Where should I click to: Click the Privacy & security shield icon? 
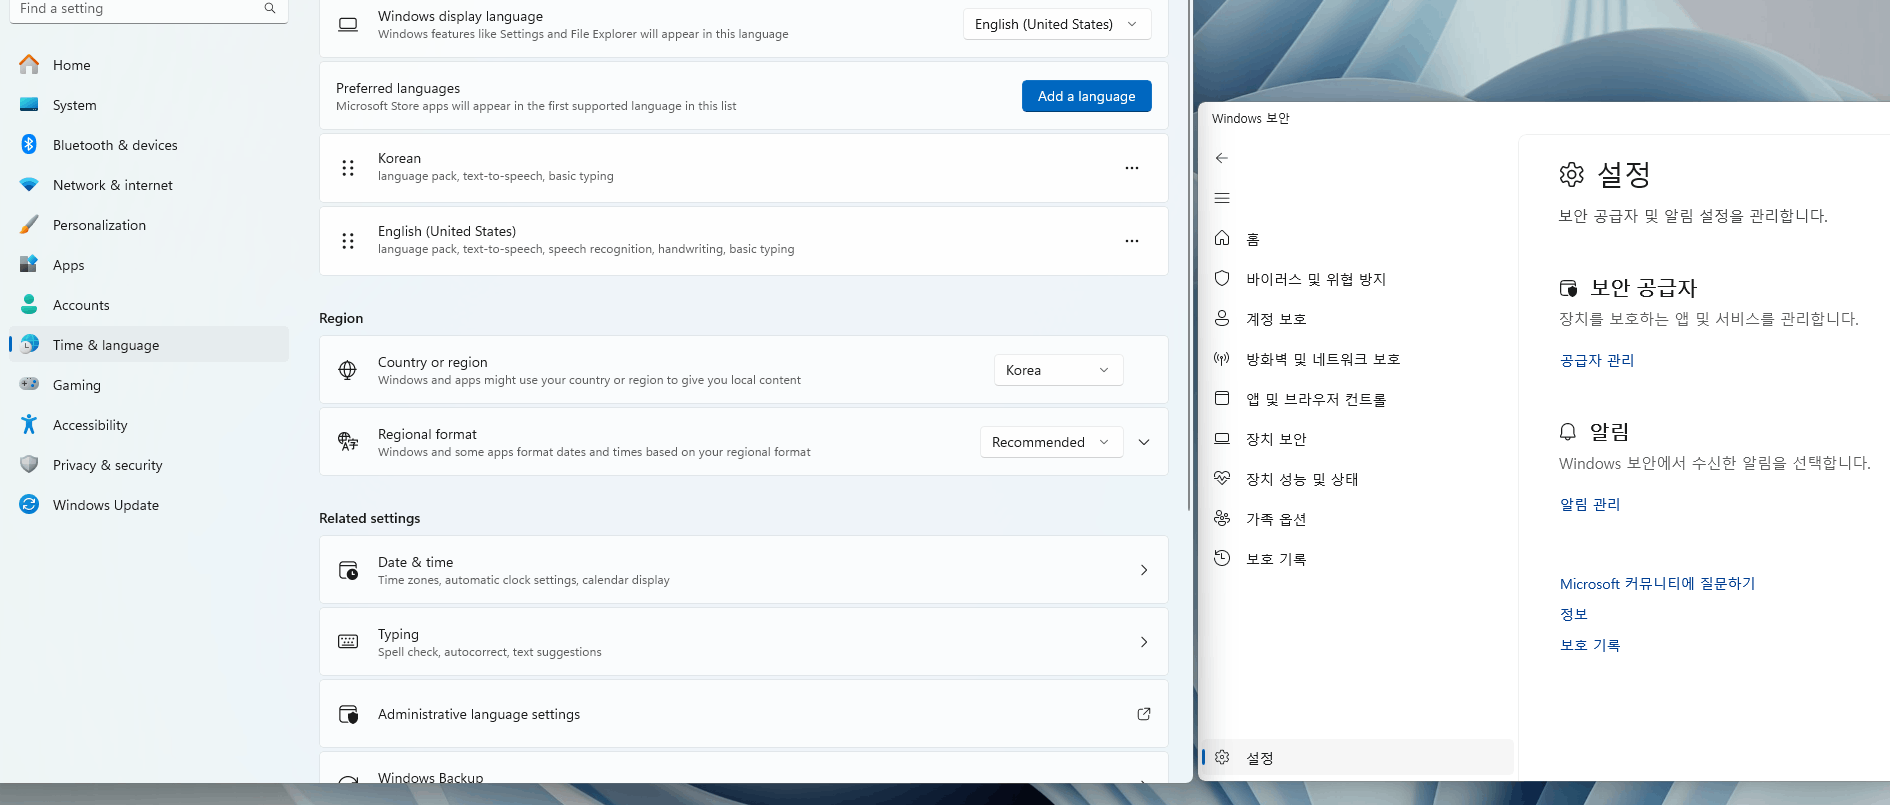pyautogui.click(x=29, y=465)
